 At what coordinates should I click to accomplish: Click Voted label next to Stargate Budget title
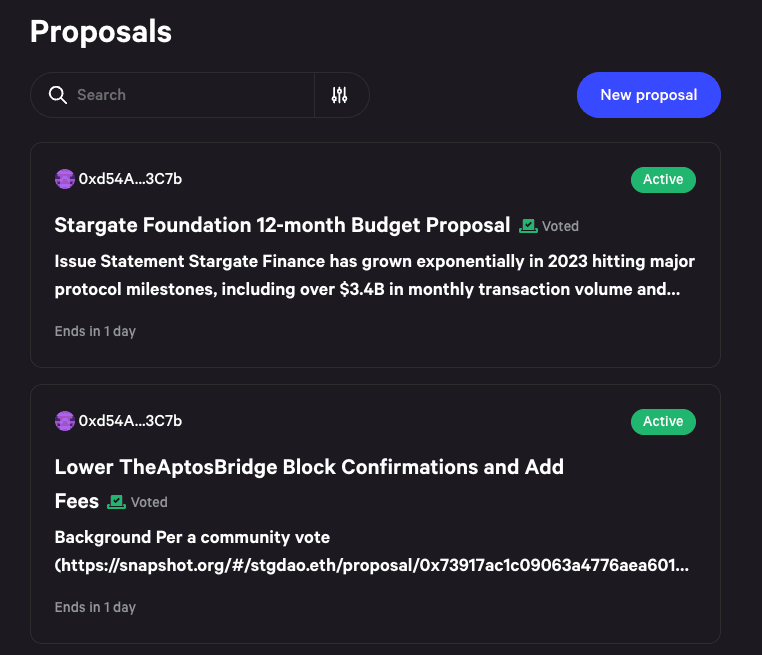coord(560,226)
